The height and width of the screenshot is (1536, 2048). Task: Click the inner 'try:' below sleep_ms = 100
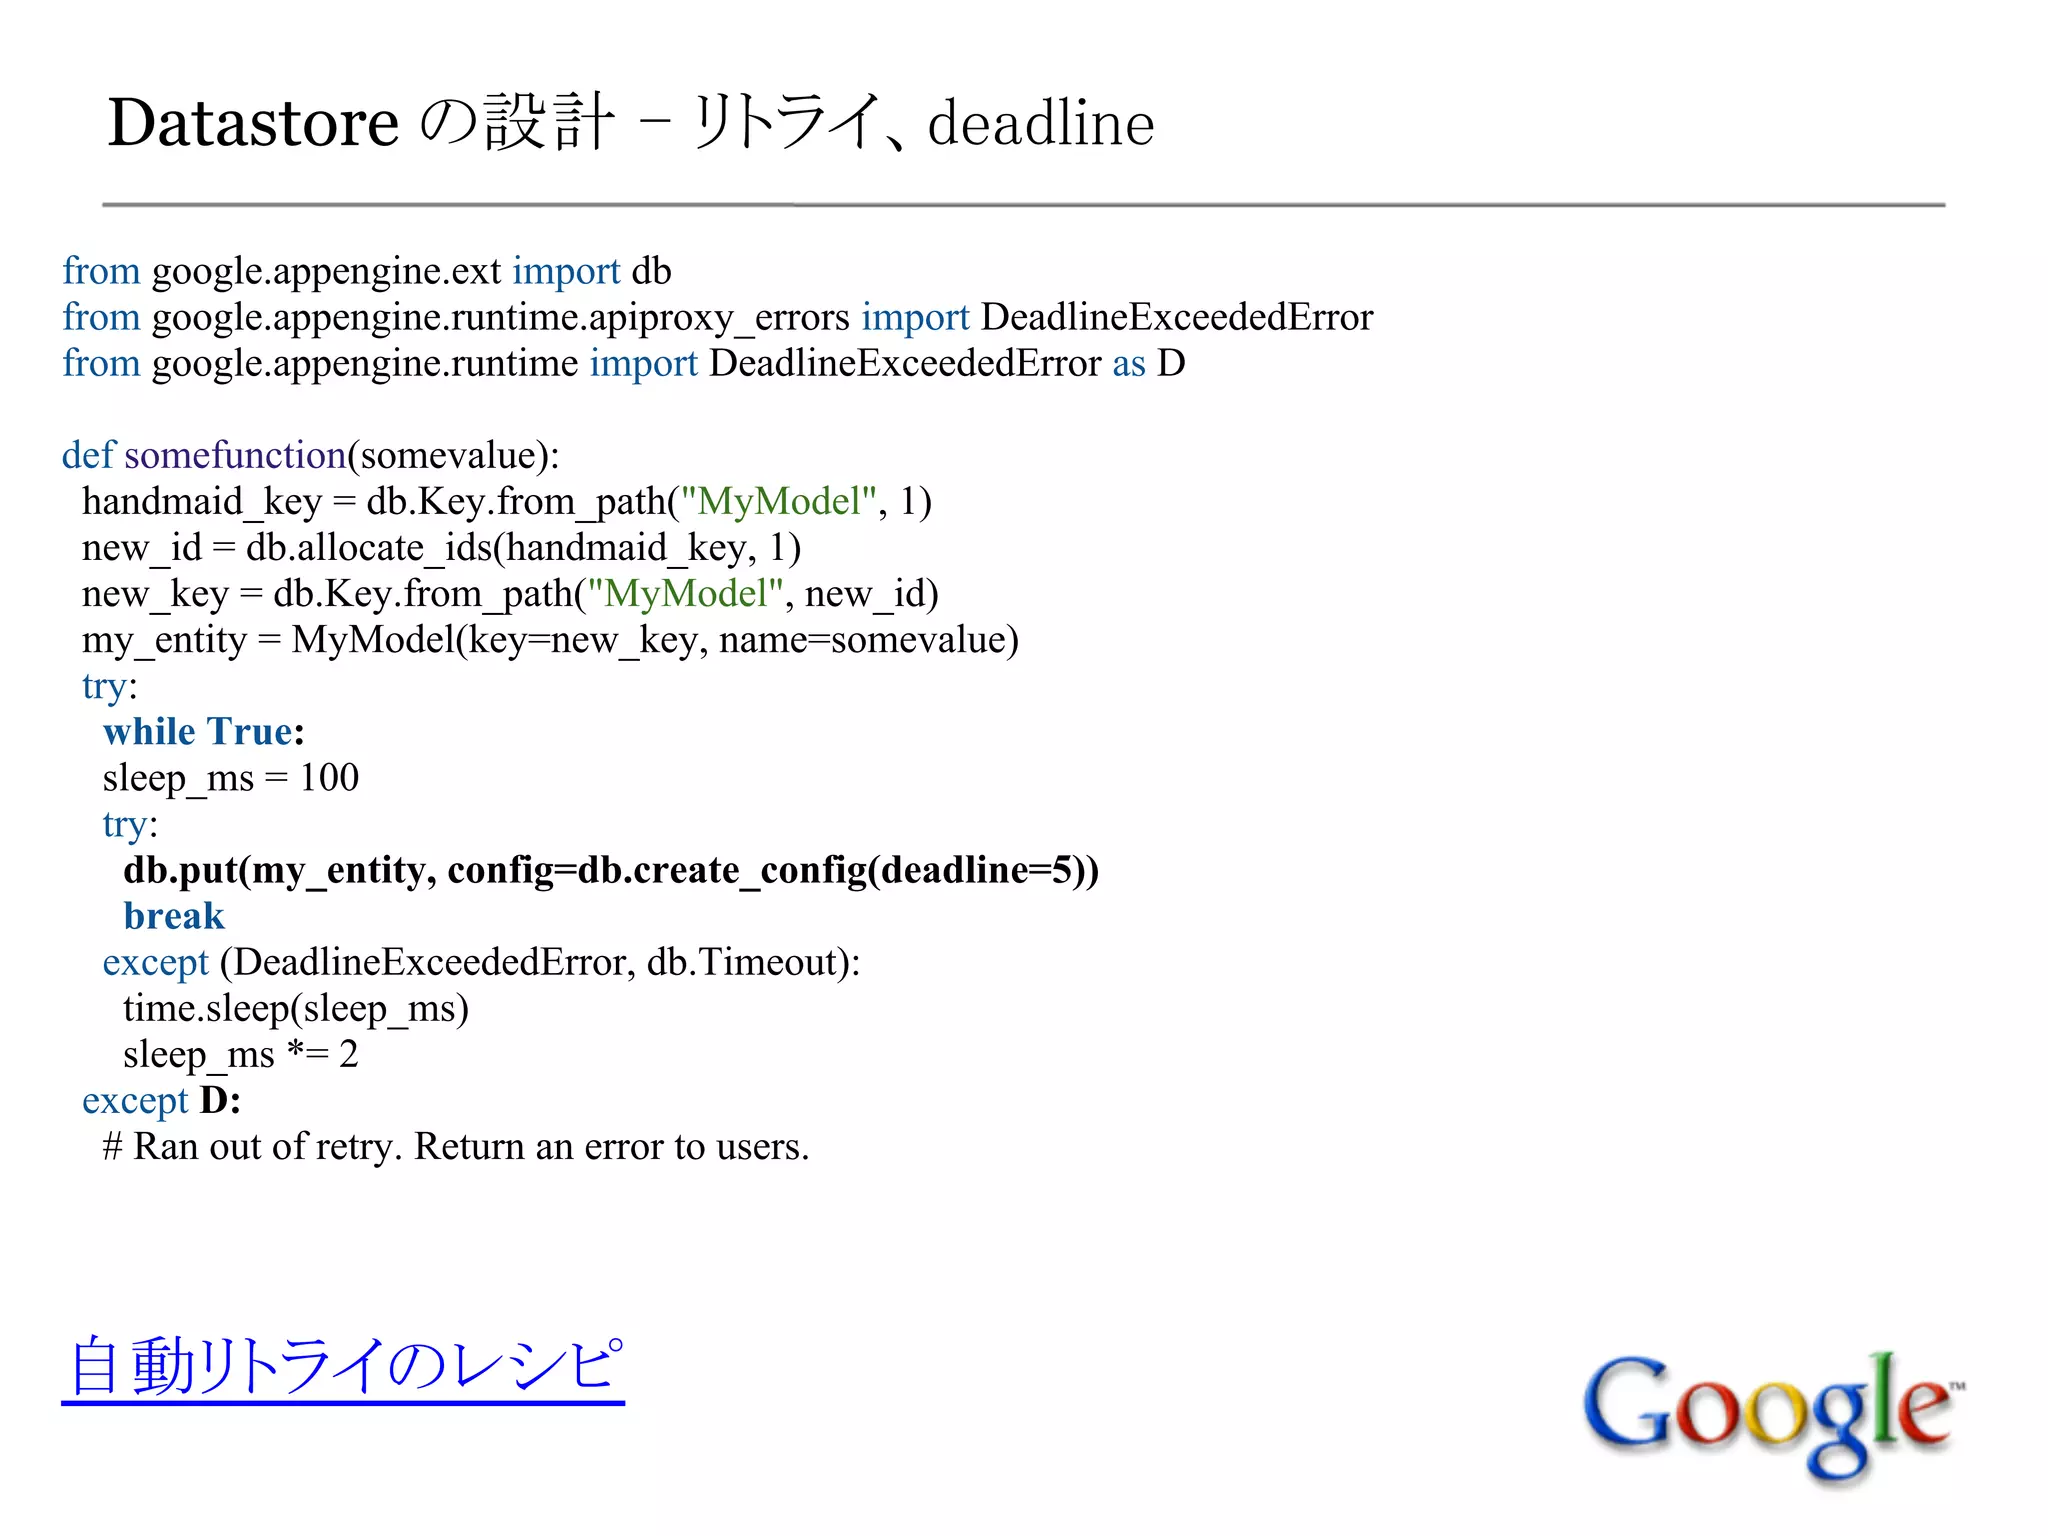(130, 824)
